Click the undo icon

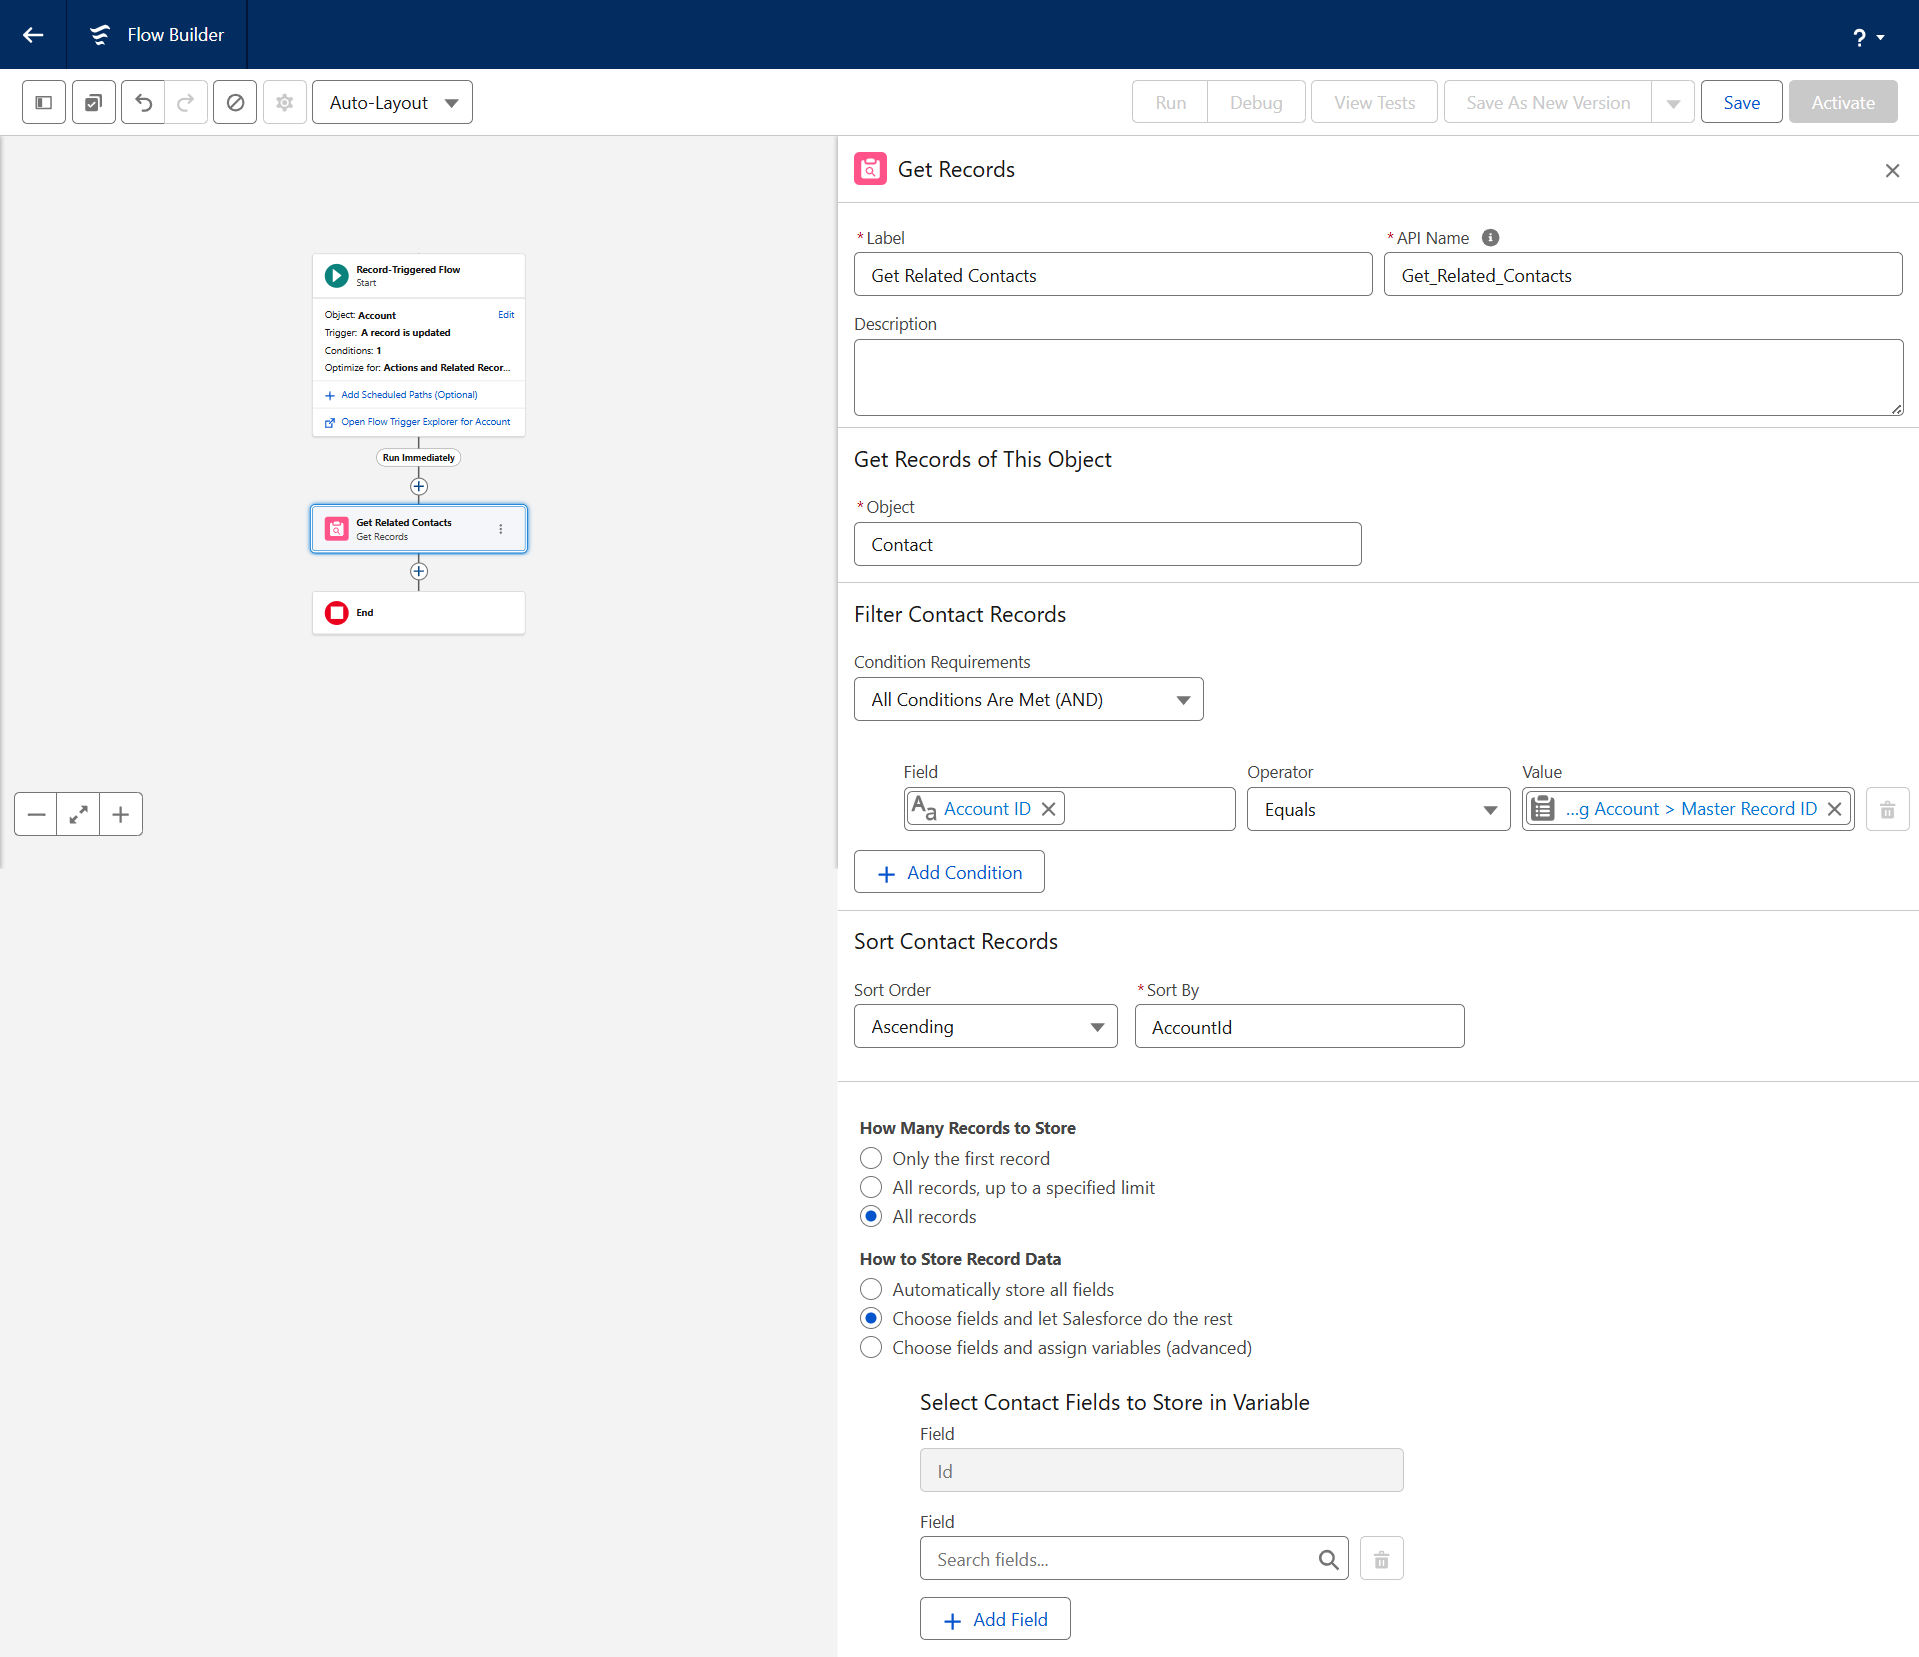click(143, 102)
